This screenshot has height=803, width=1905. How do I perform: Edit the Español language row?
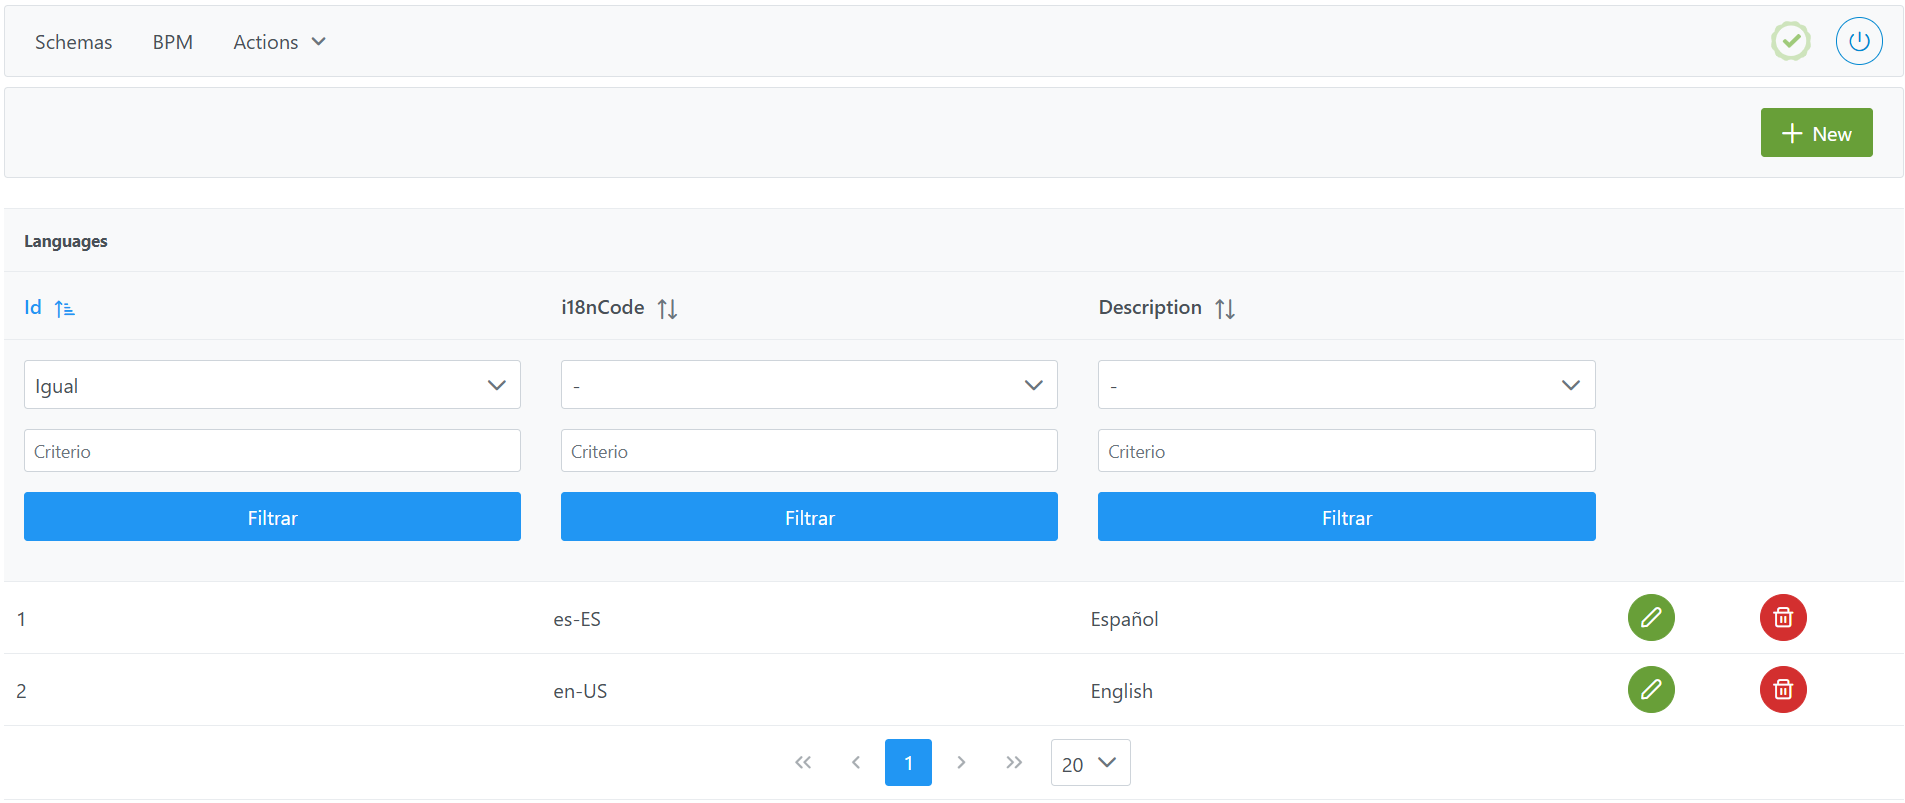point(1650,618)
